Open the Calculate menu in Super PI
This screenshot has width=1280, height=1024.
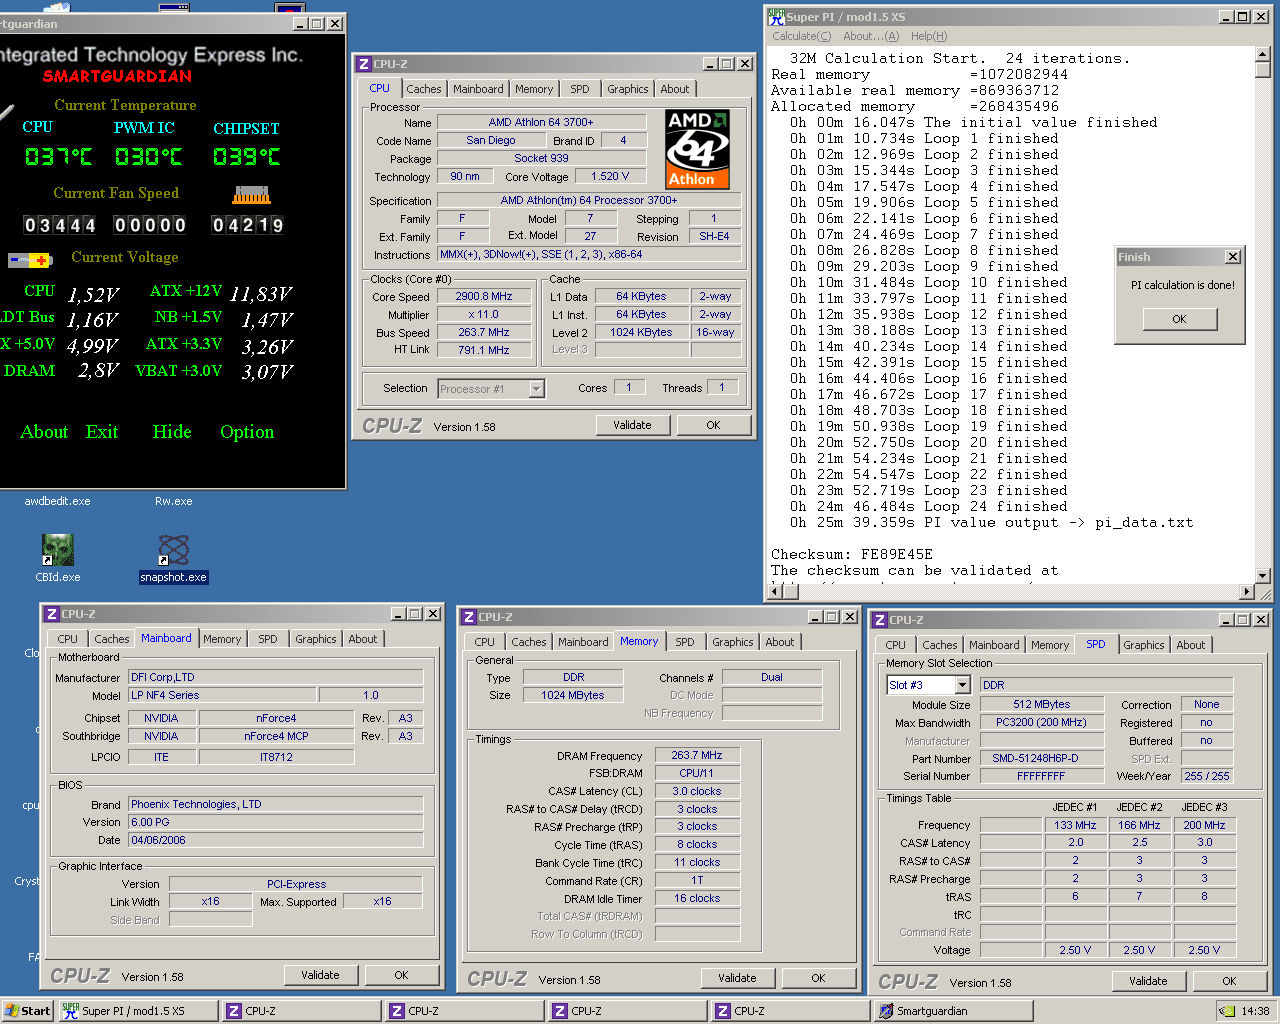pyautogui.click(x=801, y=36)
